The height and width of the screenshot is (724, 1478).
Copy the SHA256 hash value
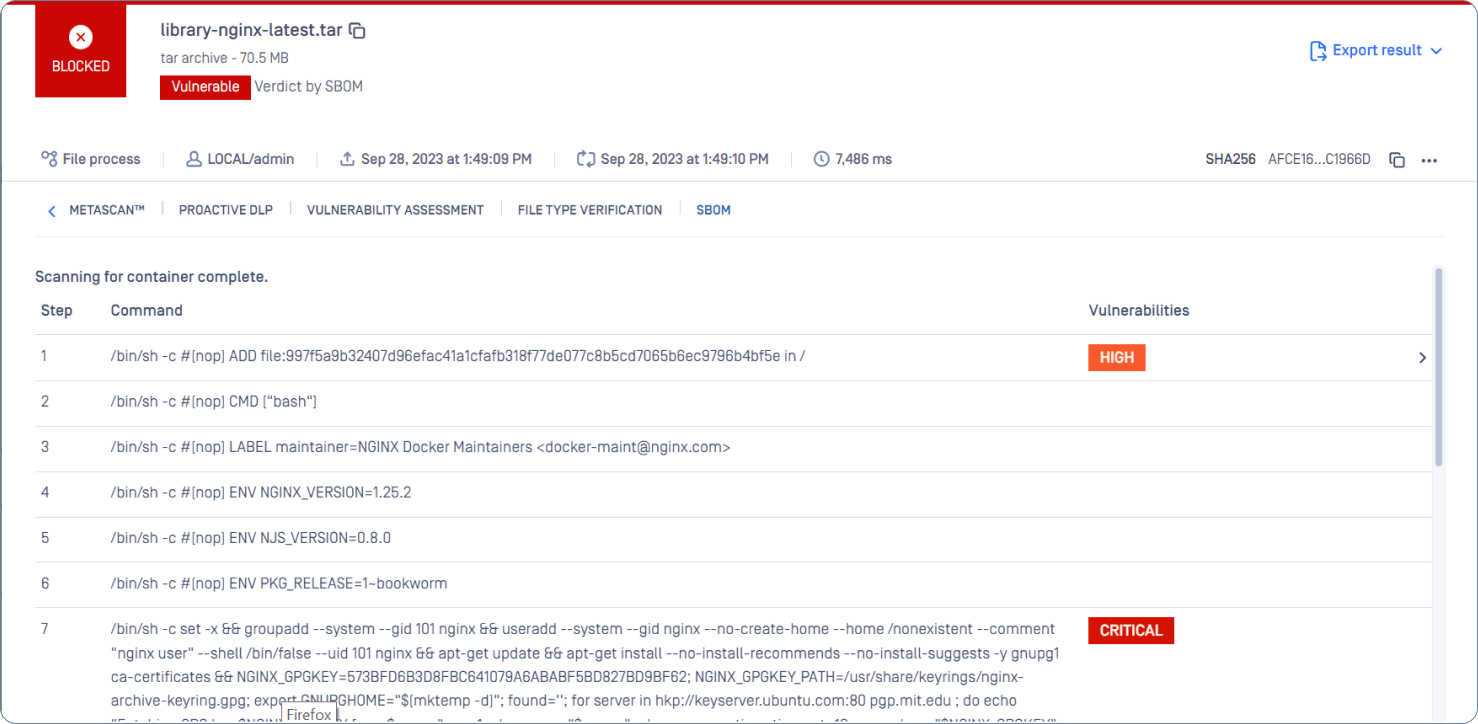coord(1397,160)
